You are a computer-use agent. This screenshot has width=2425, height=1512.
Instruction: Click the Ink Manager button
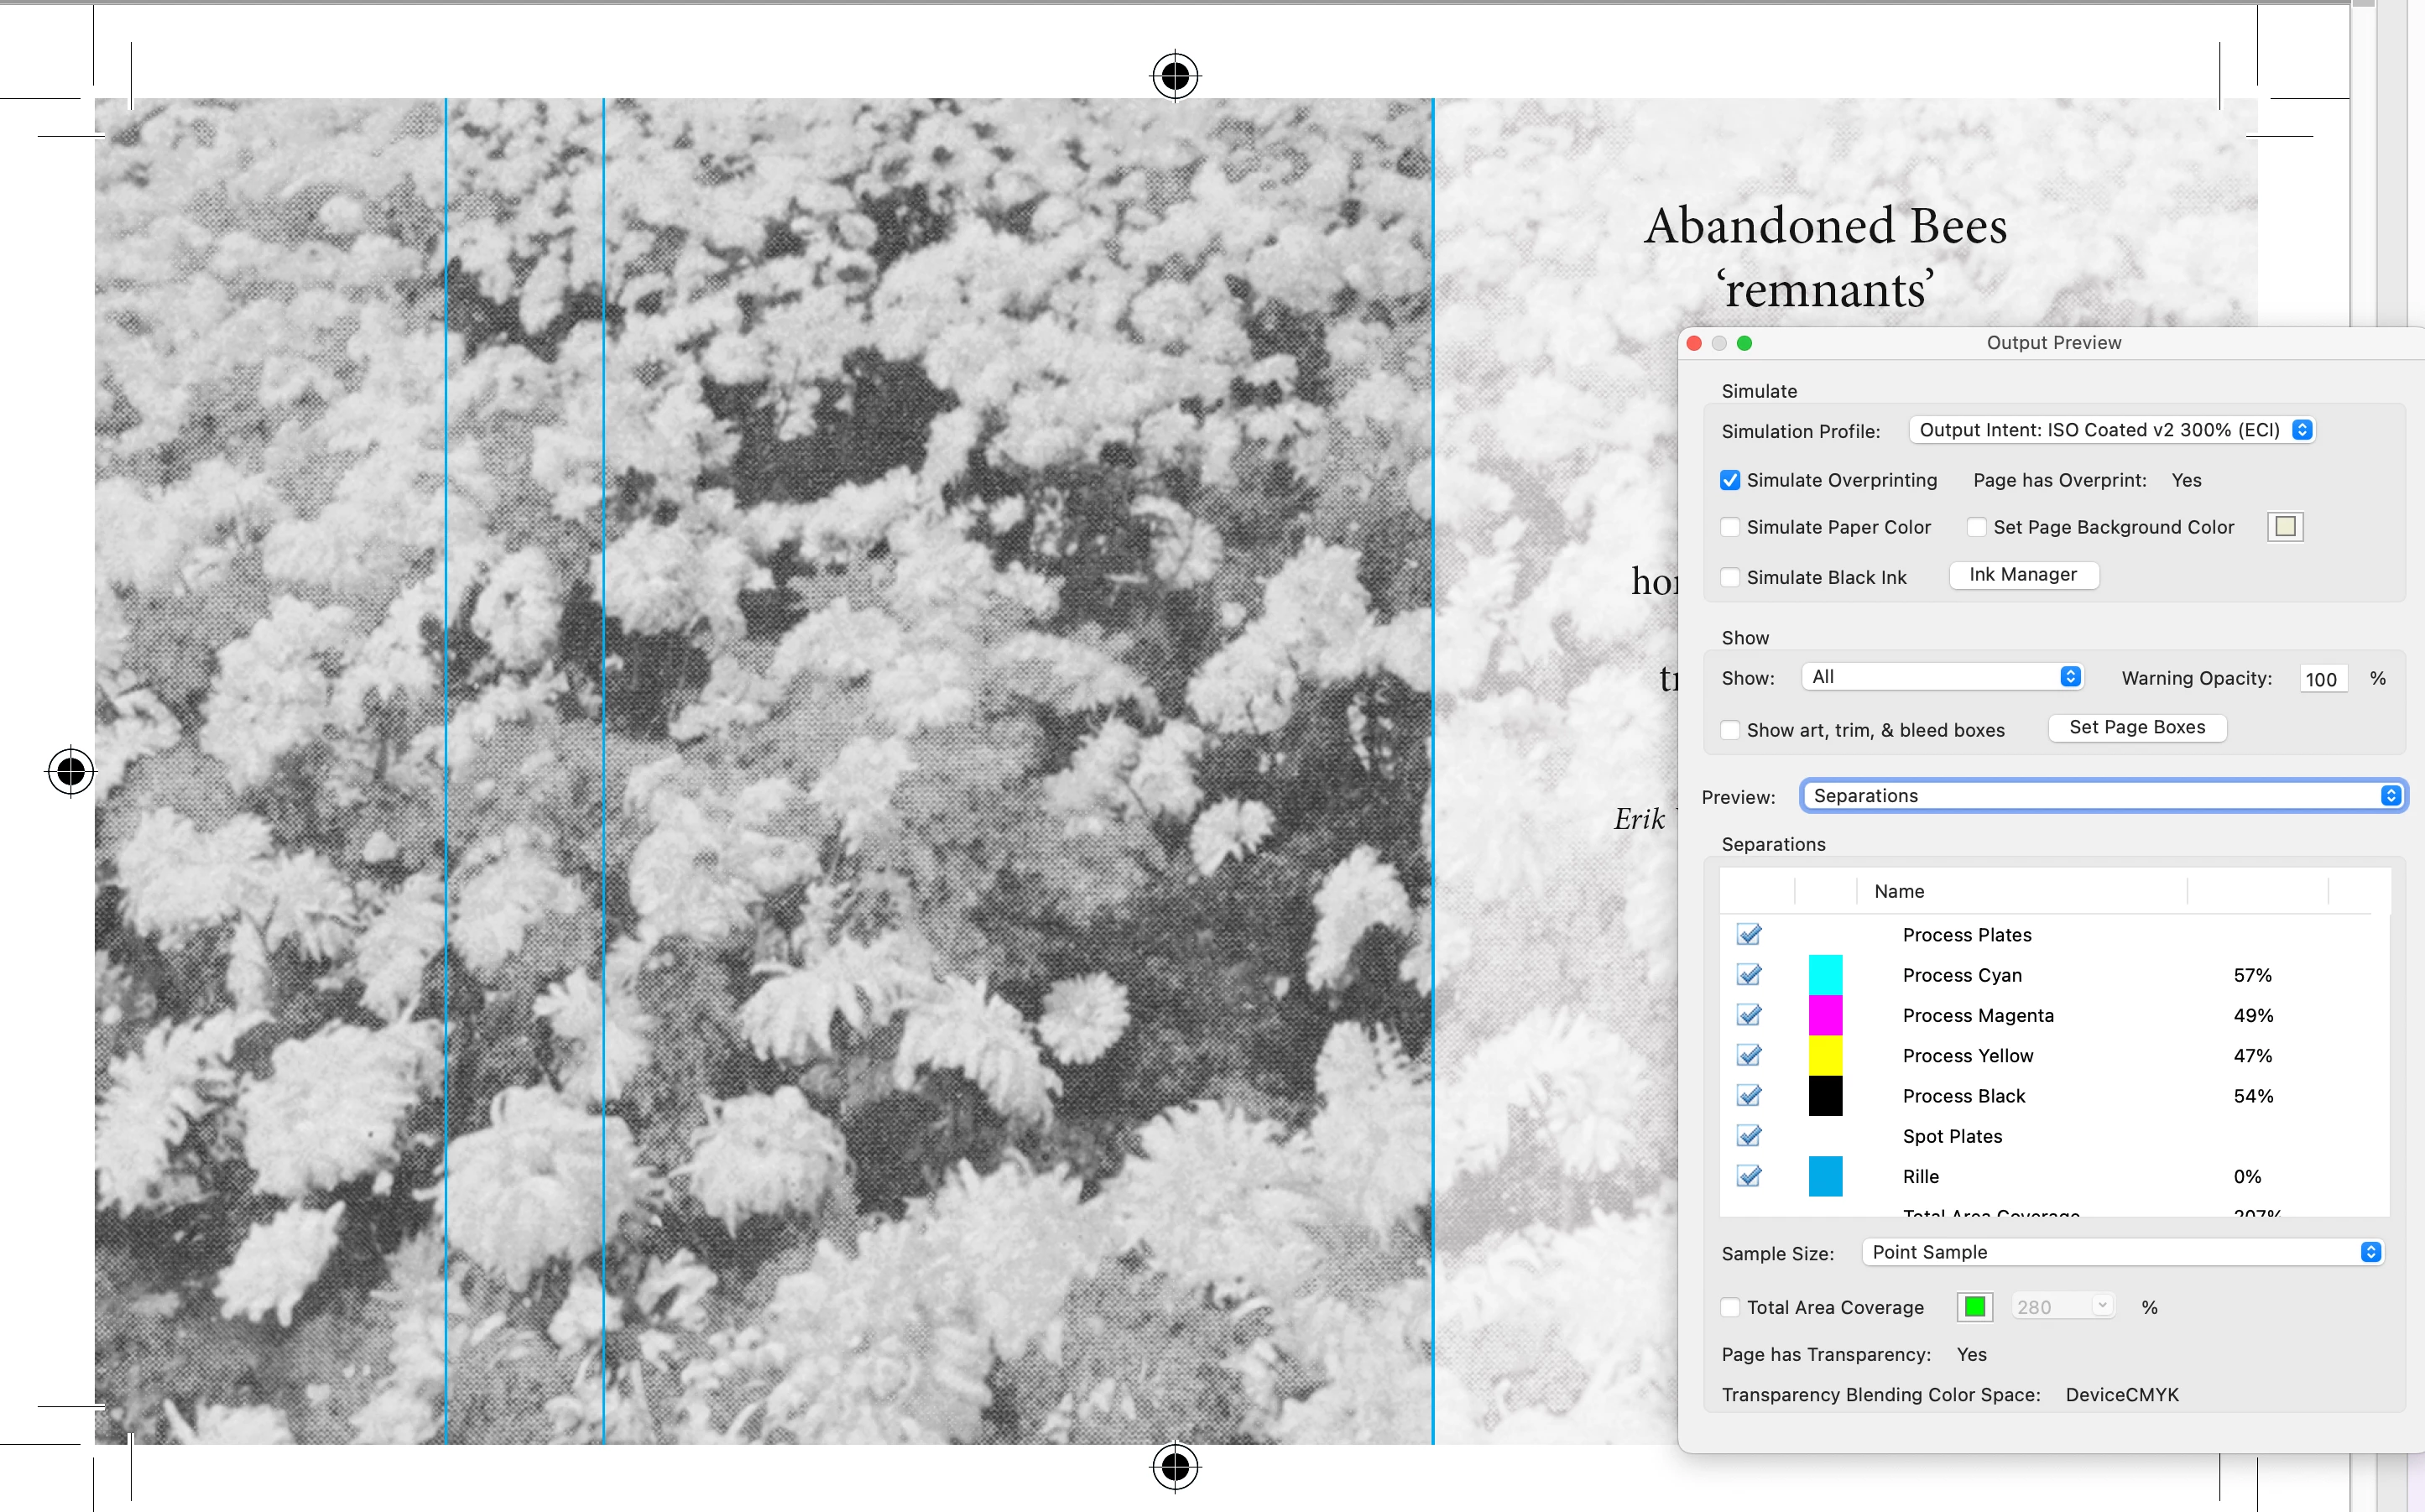(2023, 575)
